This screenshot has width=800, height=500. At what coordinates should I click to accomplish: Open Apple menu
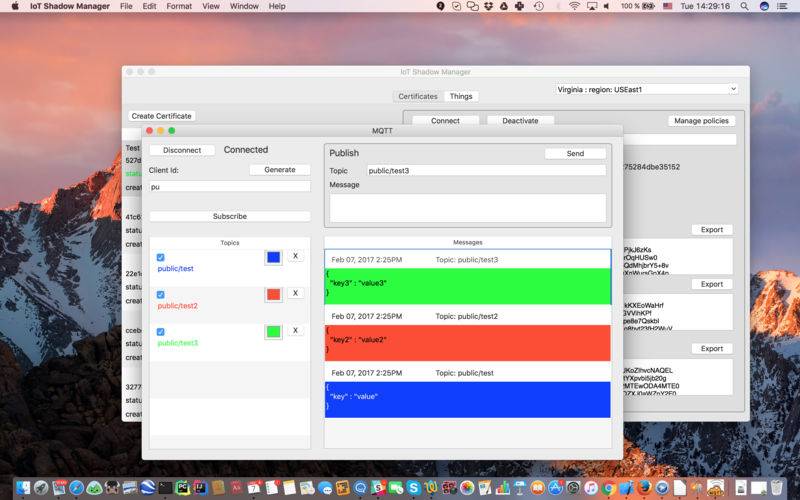pos(15,6)
